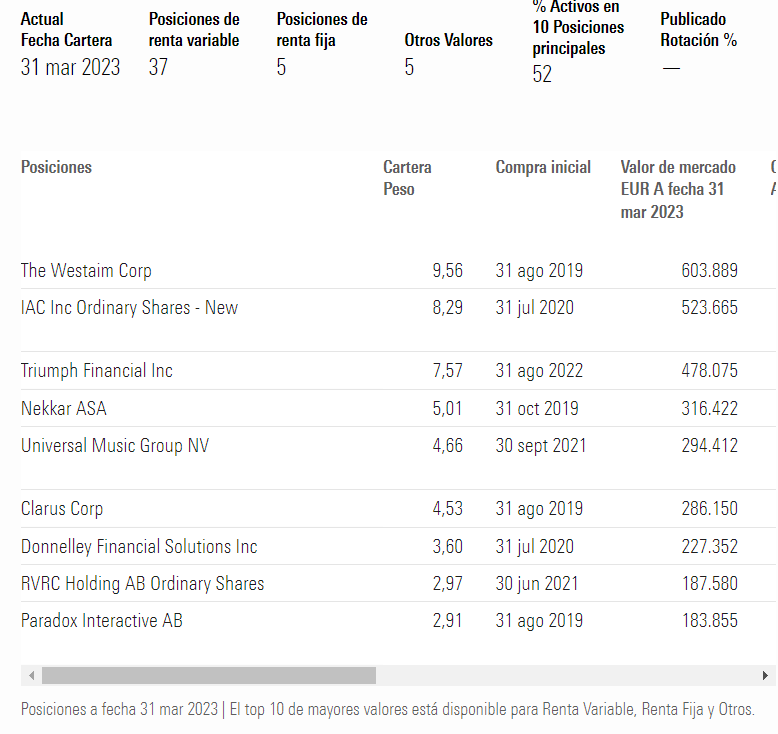This screenshot has width=778, height=734.
Task: Select weight value 5,01
Action: click(448, 408)
